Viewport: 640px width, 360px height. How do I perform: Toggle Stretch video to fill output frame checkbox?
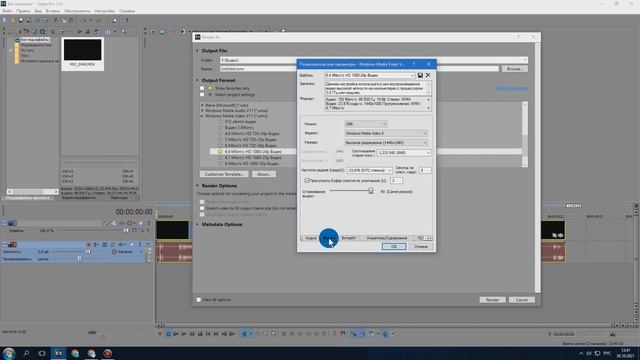202,208
